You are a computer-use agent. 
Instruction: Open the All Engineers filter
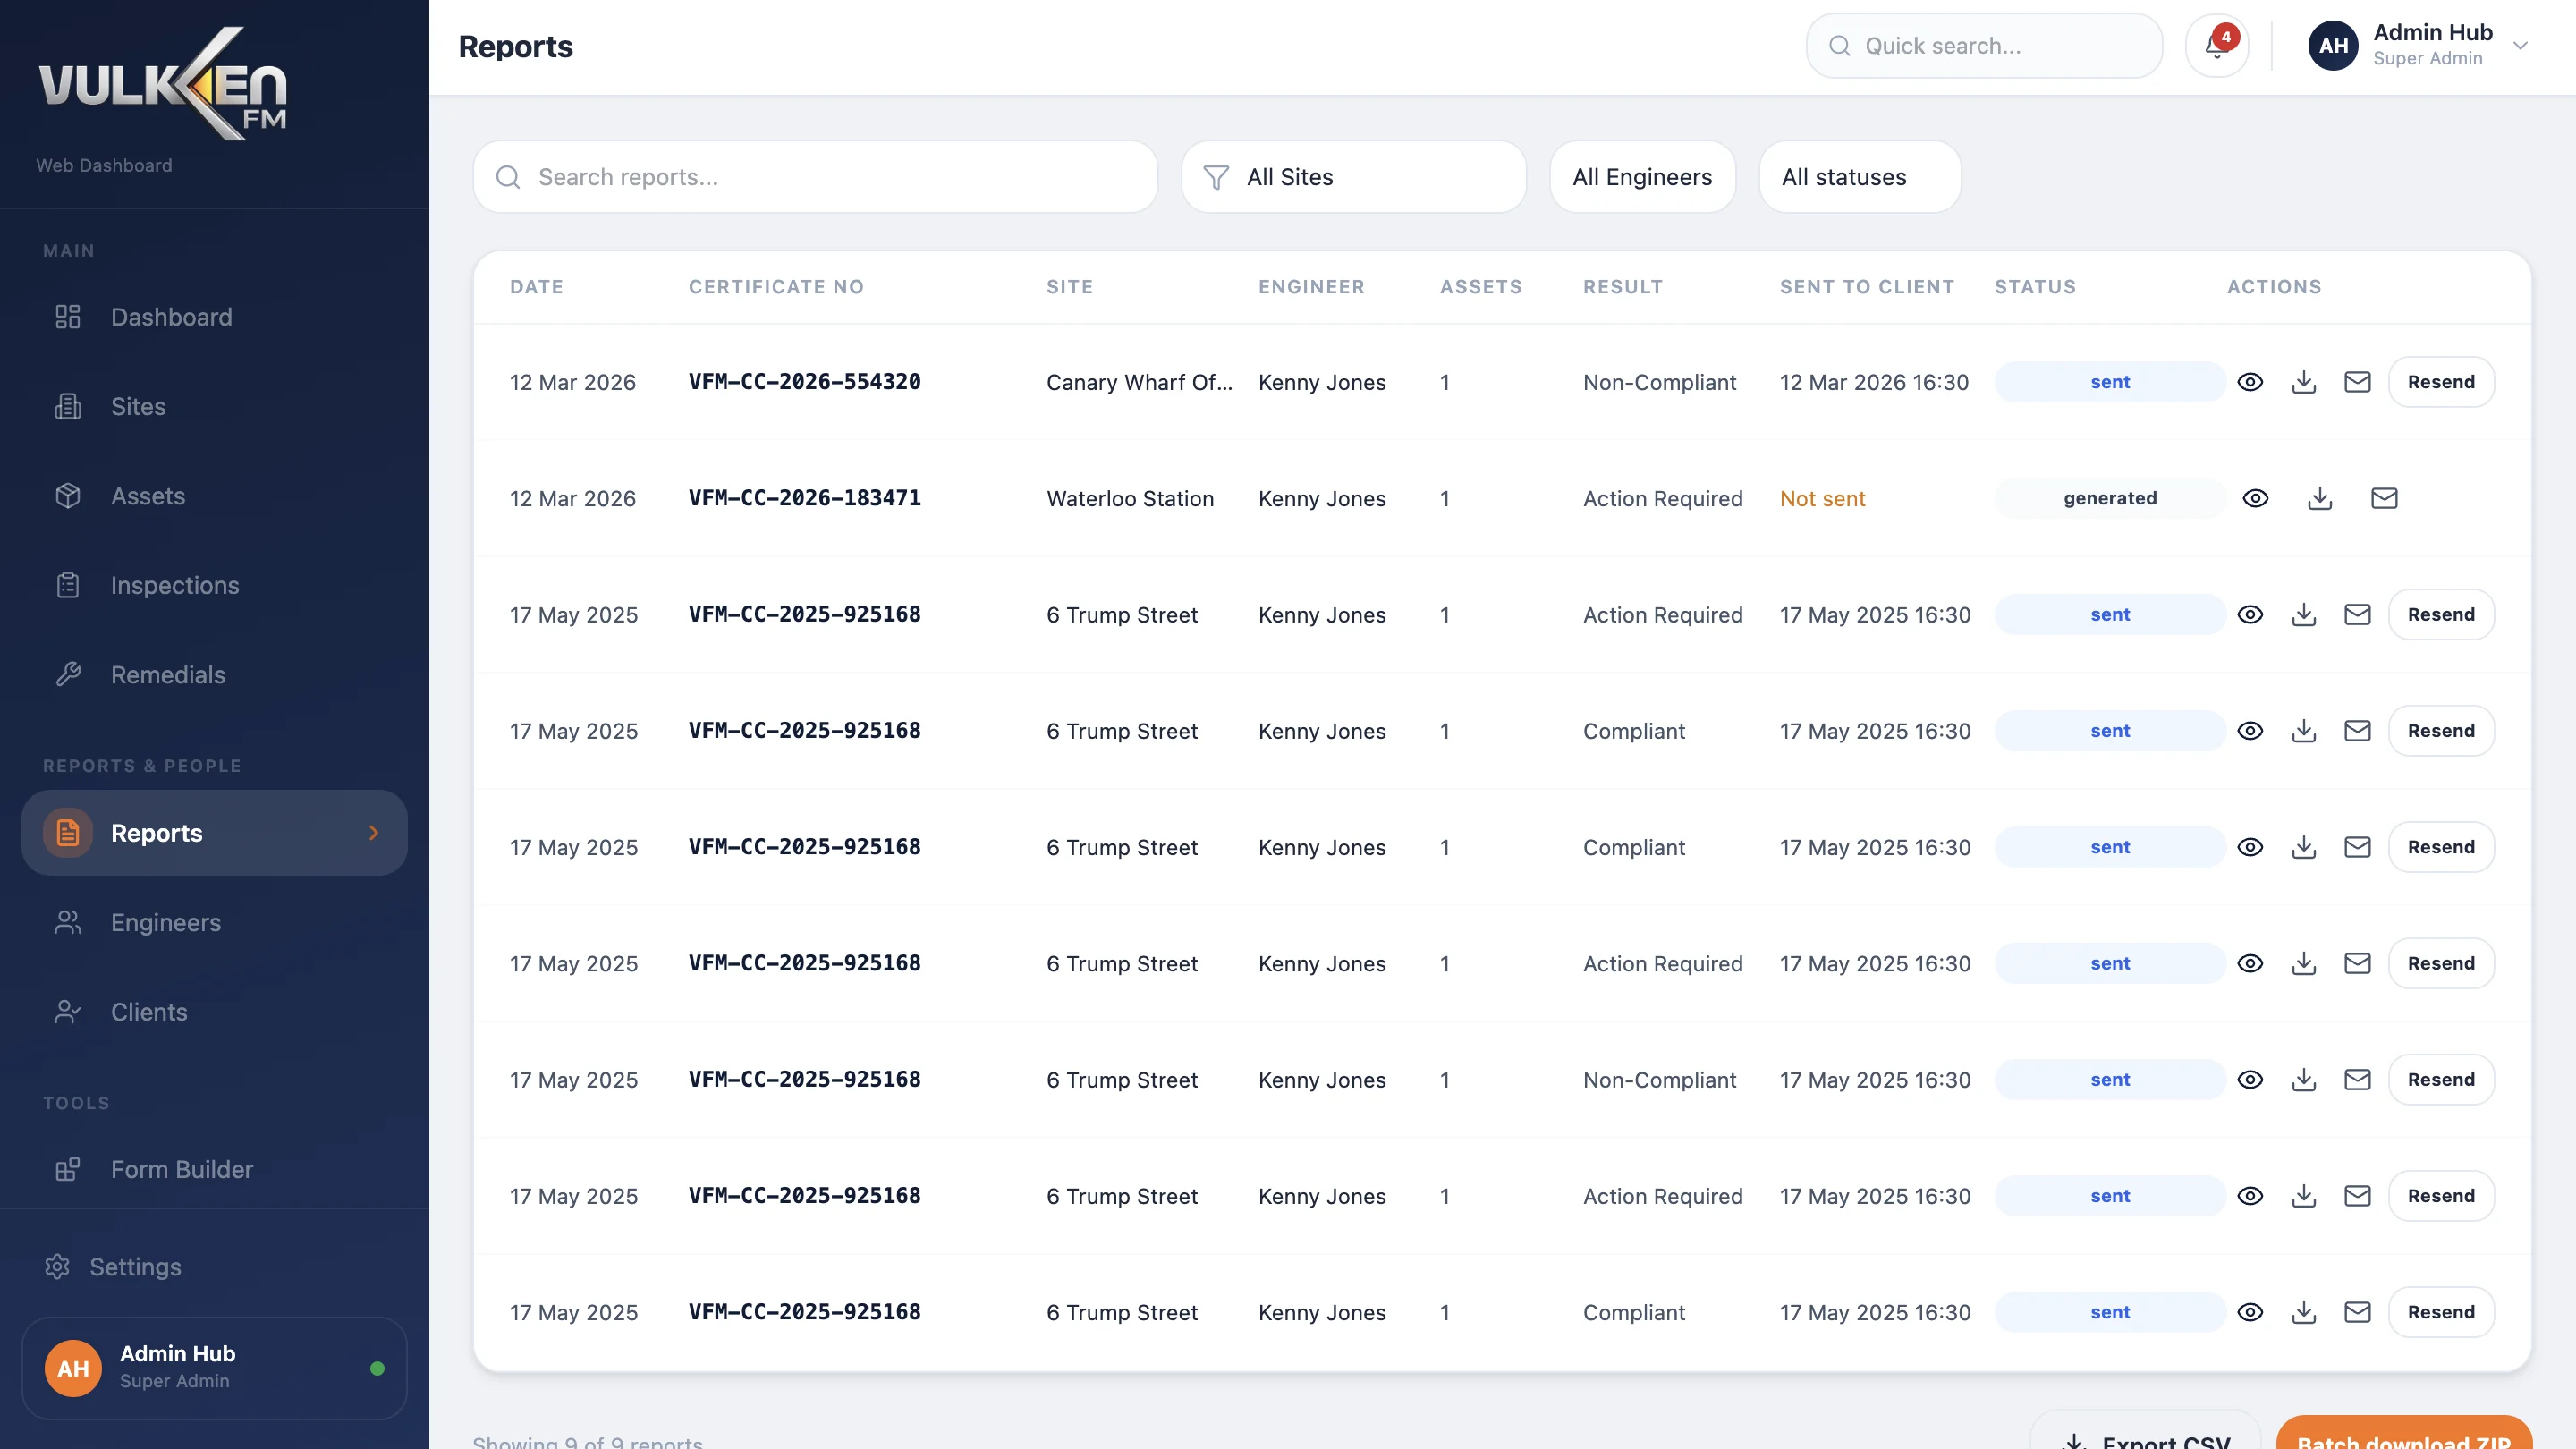1642,177
